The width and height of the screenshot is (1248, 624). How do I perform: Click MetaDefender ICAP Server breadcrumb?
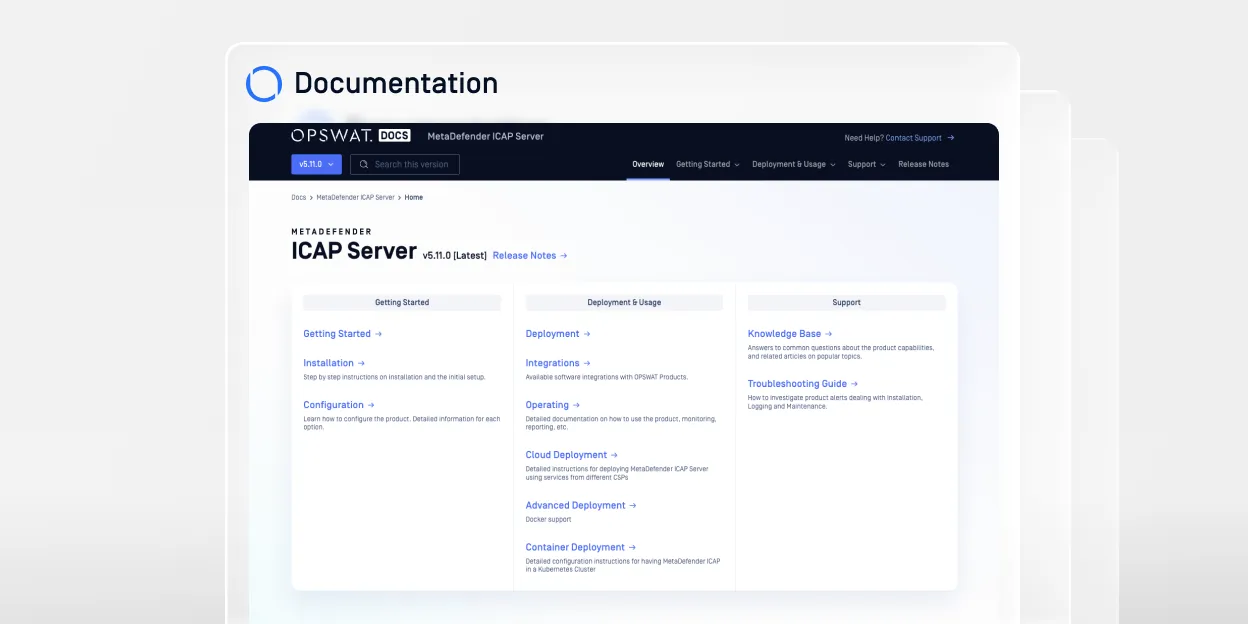355,197
